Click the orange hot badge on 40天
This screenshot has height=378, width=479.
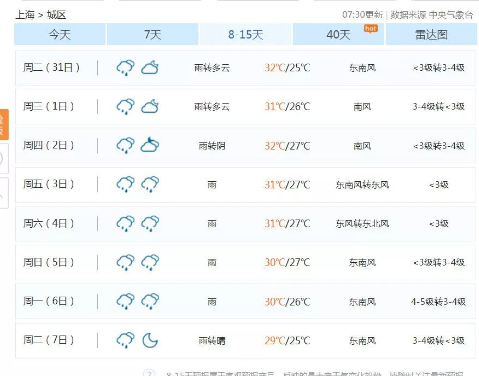click(x=371, y=29)
